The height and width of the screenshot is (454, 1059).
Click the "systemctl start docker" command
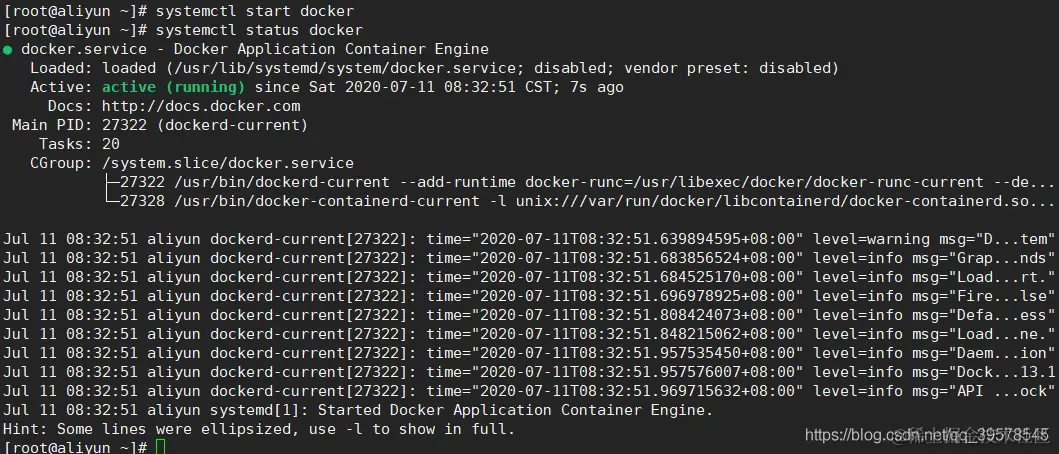tap(255, 11)
